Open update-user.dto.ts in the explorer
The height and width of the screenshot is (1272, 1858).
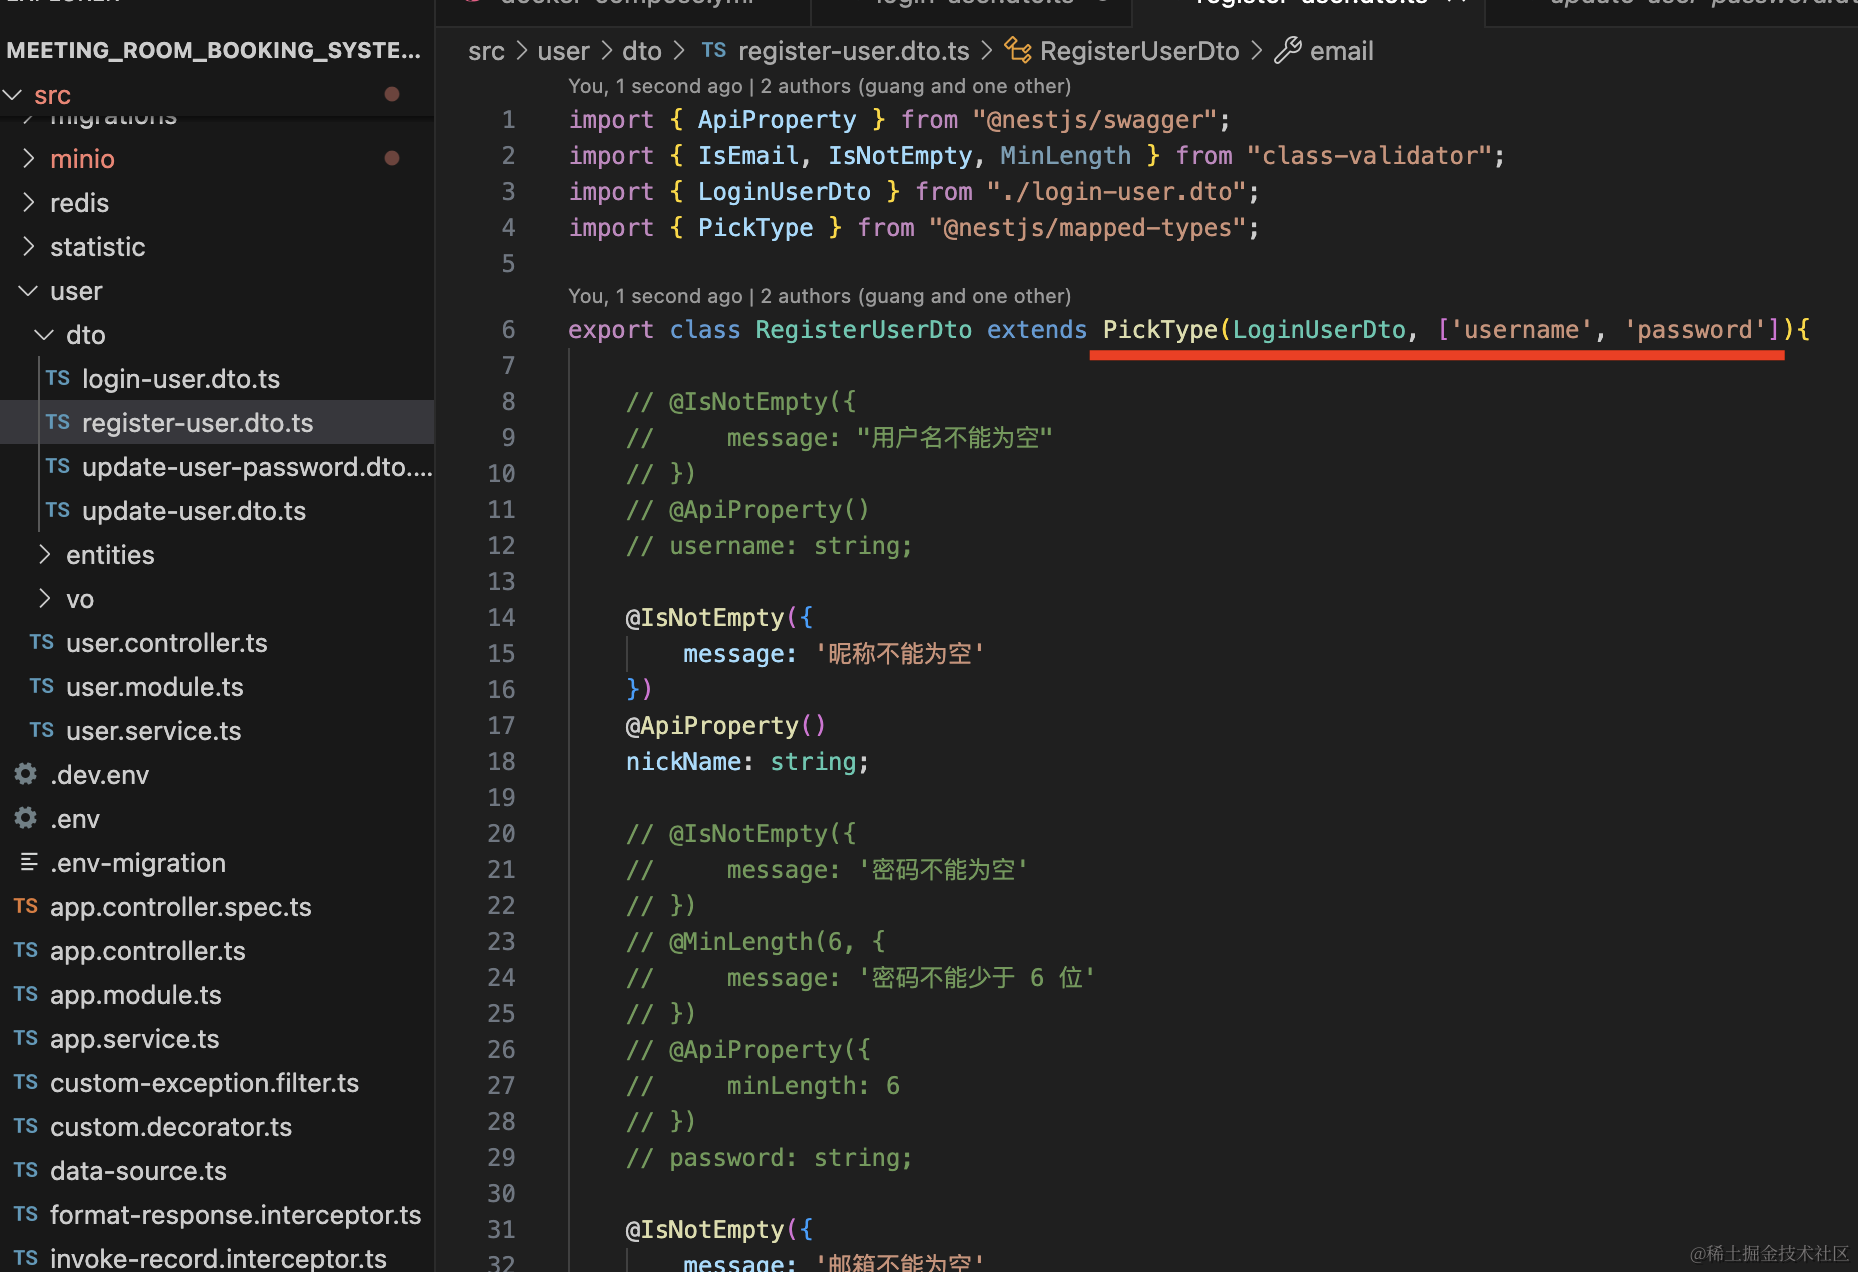click(x=194, y=510)
